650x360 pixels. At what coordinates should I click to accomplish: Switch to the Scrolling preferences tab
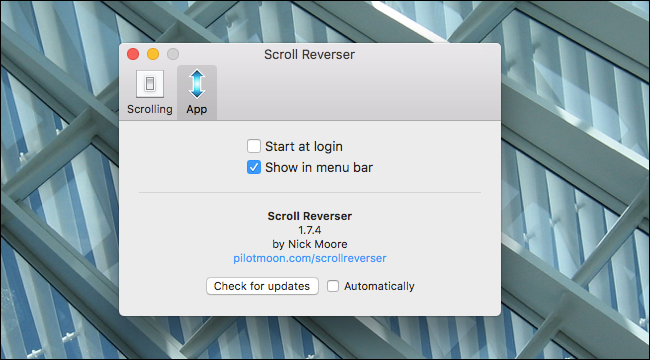150,92
